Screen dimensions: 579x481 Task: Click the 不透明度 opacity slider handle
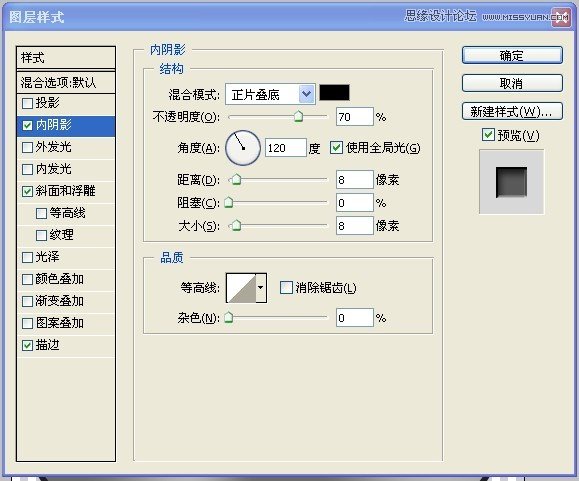298,117
